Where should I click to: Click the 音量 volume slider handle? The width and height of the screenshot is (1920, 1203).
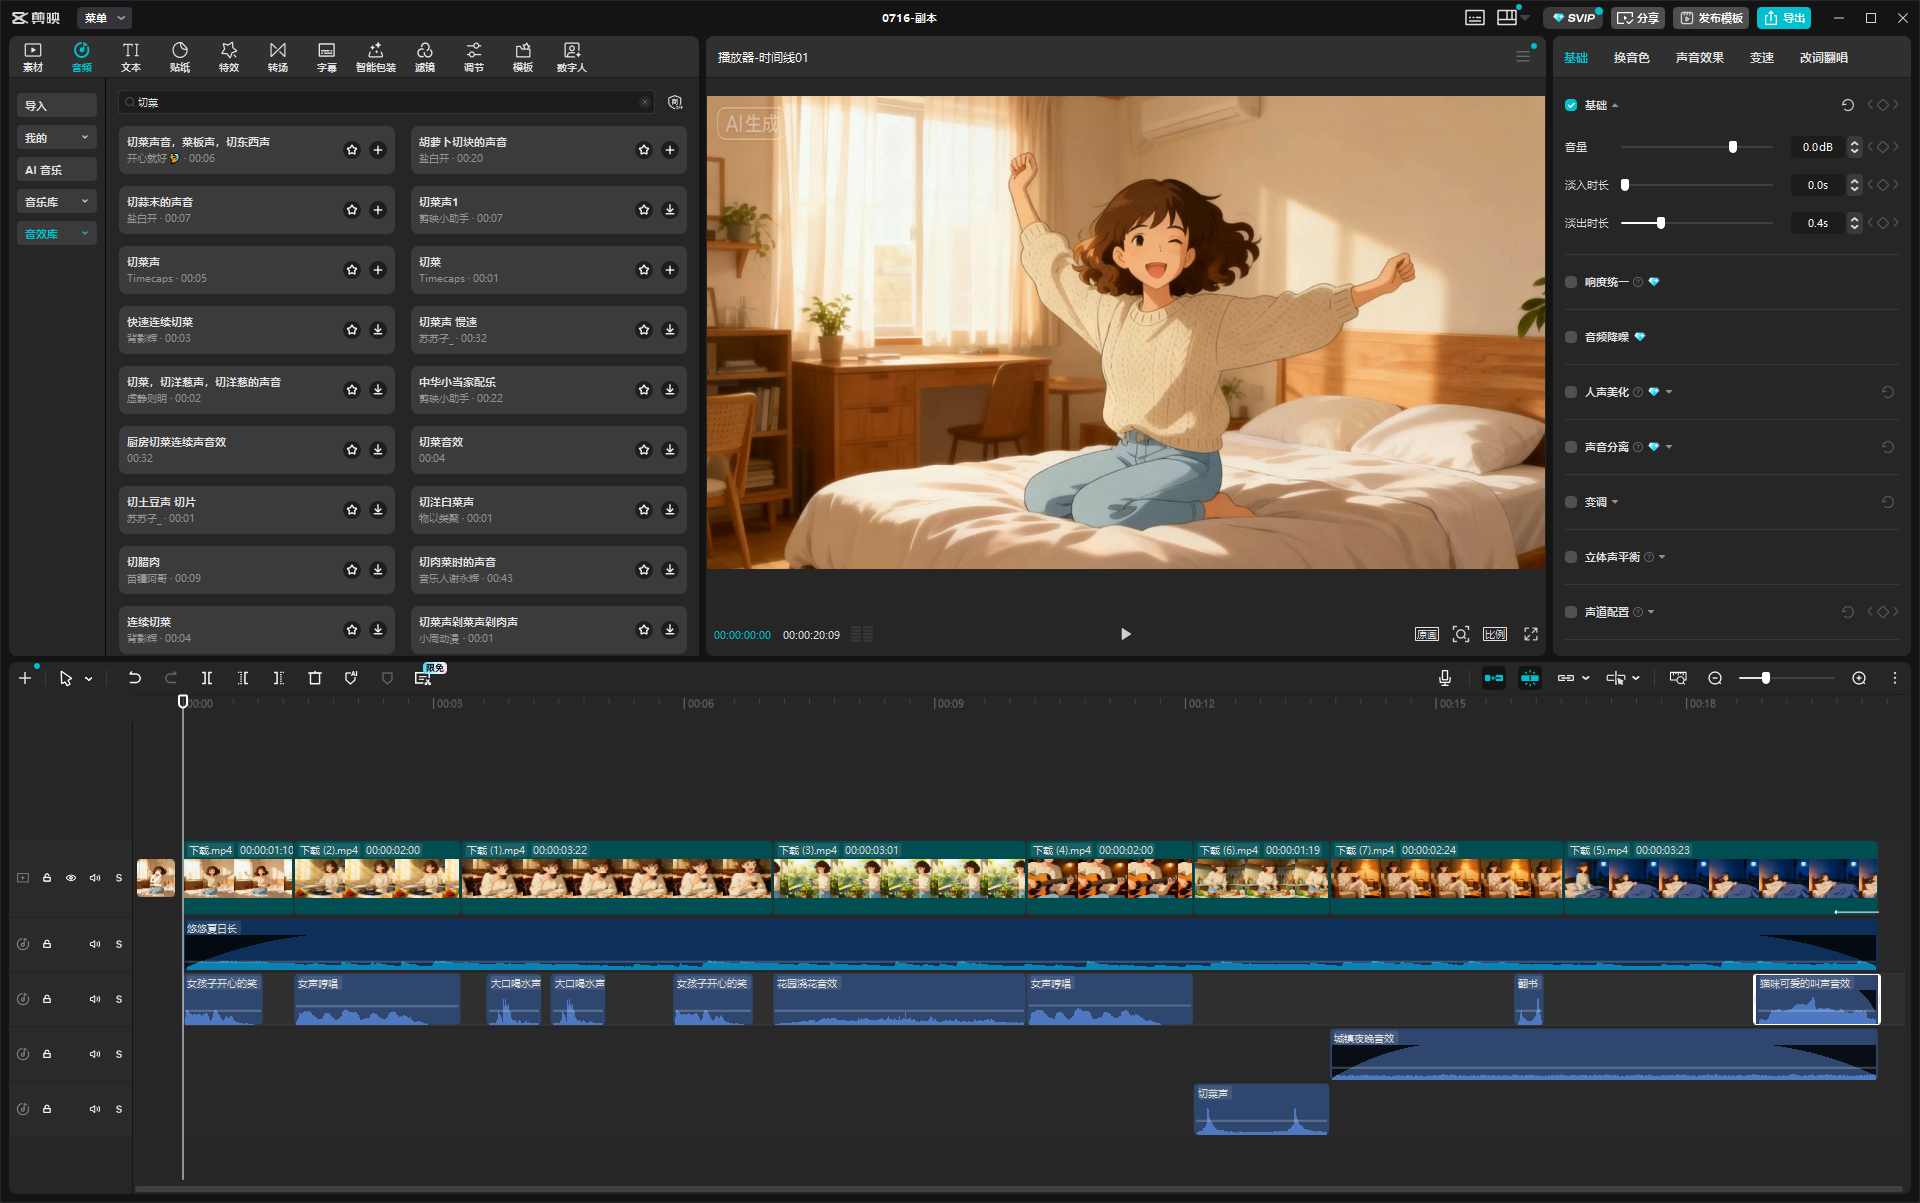coord(1733,147)
